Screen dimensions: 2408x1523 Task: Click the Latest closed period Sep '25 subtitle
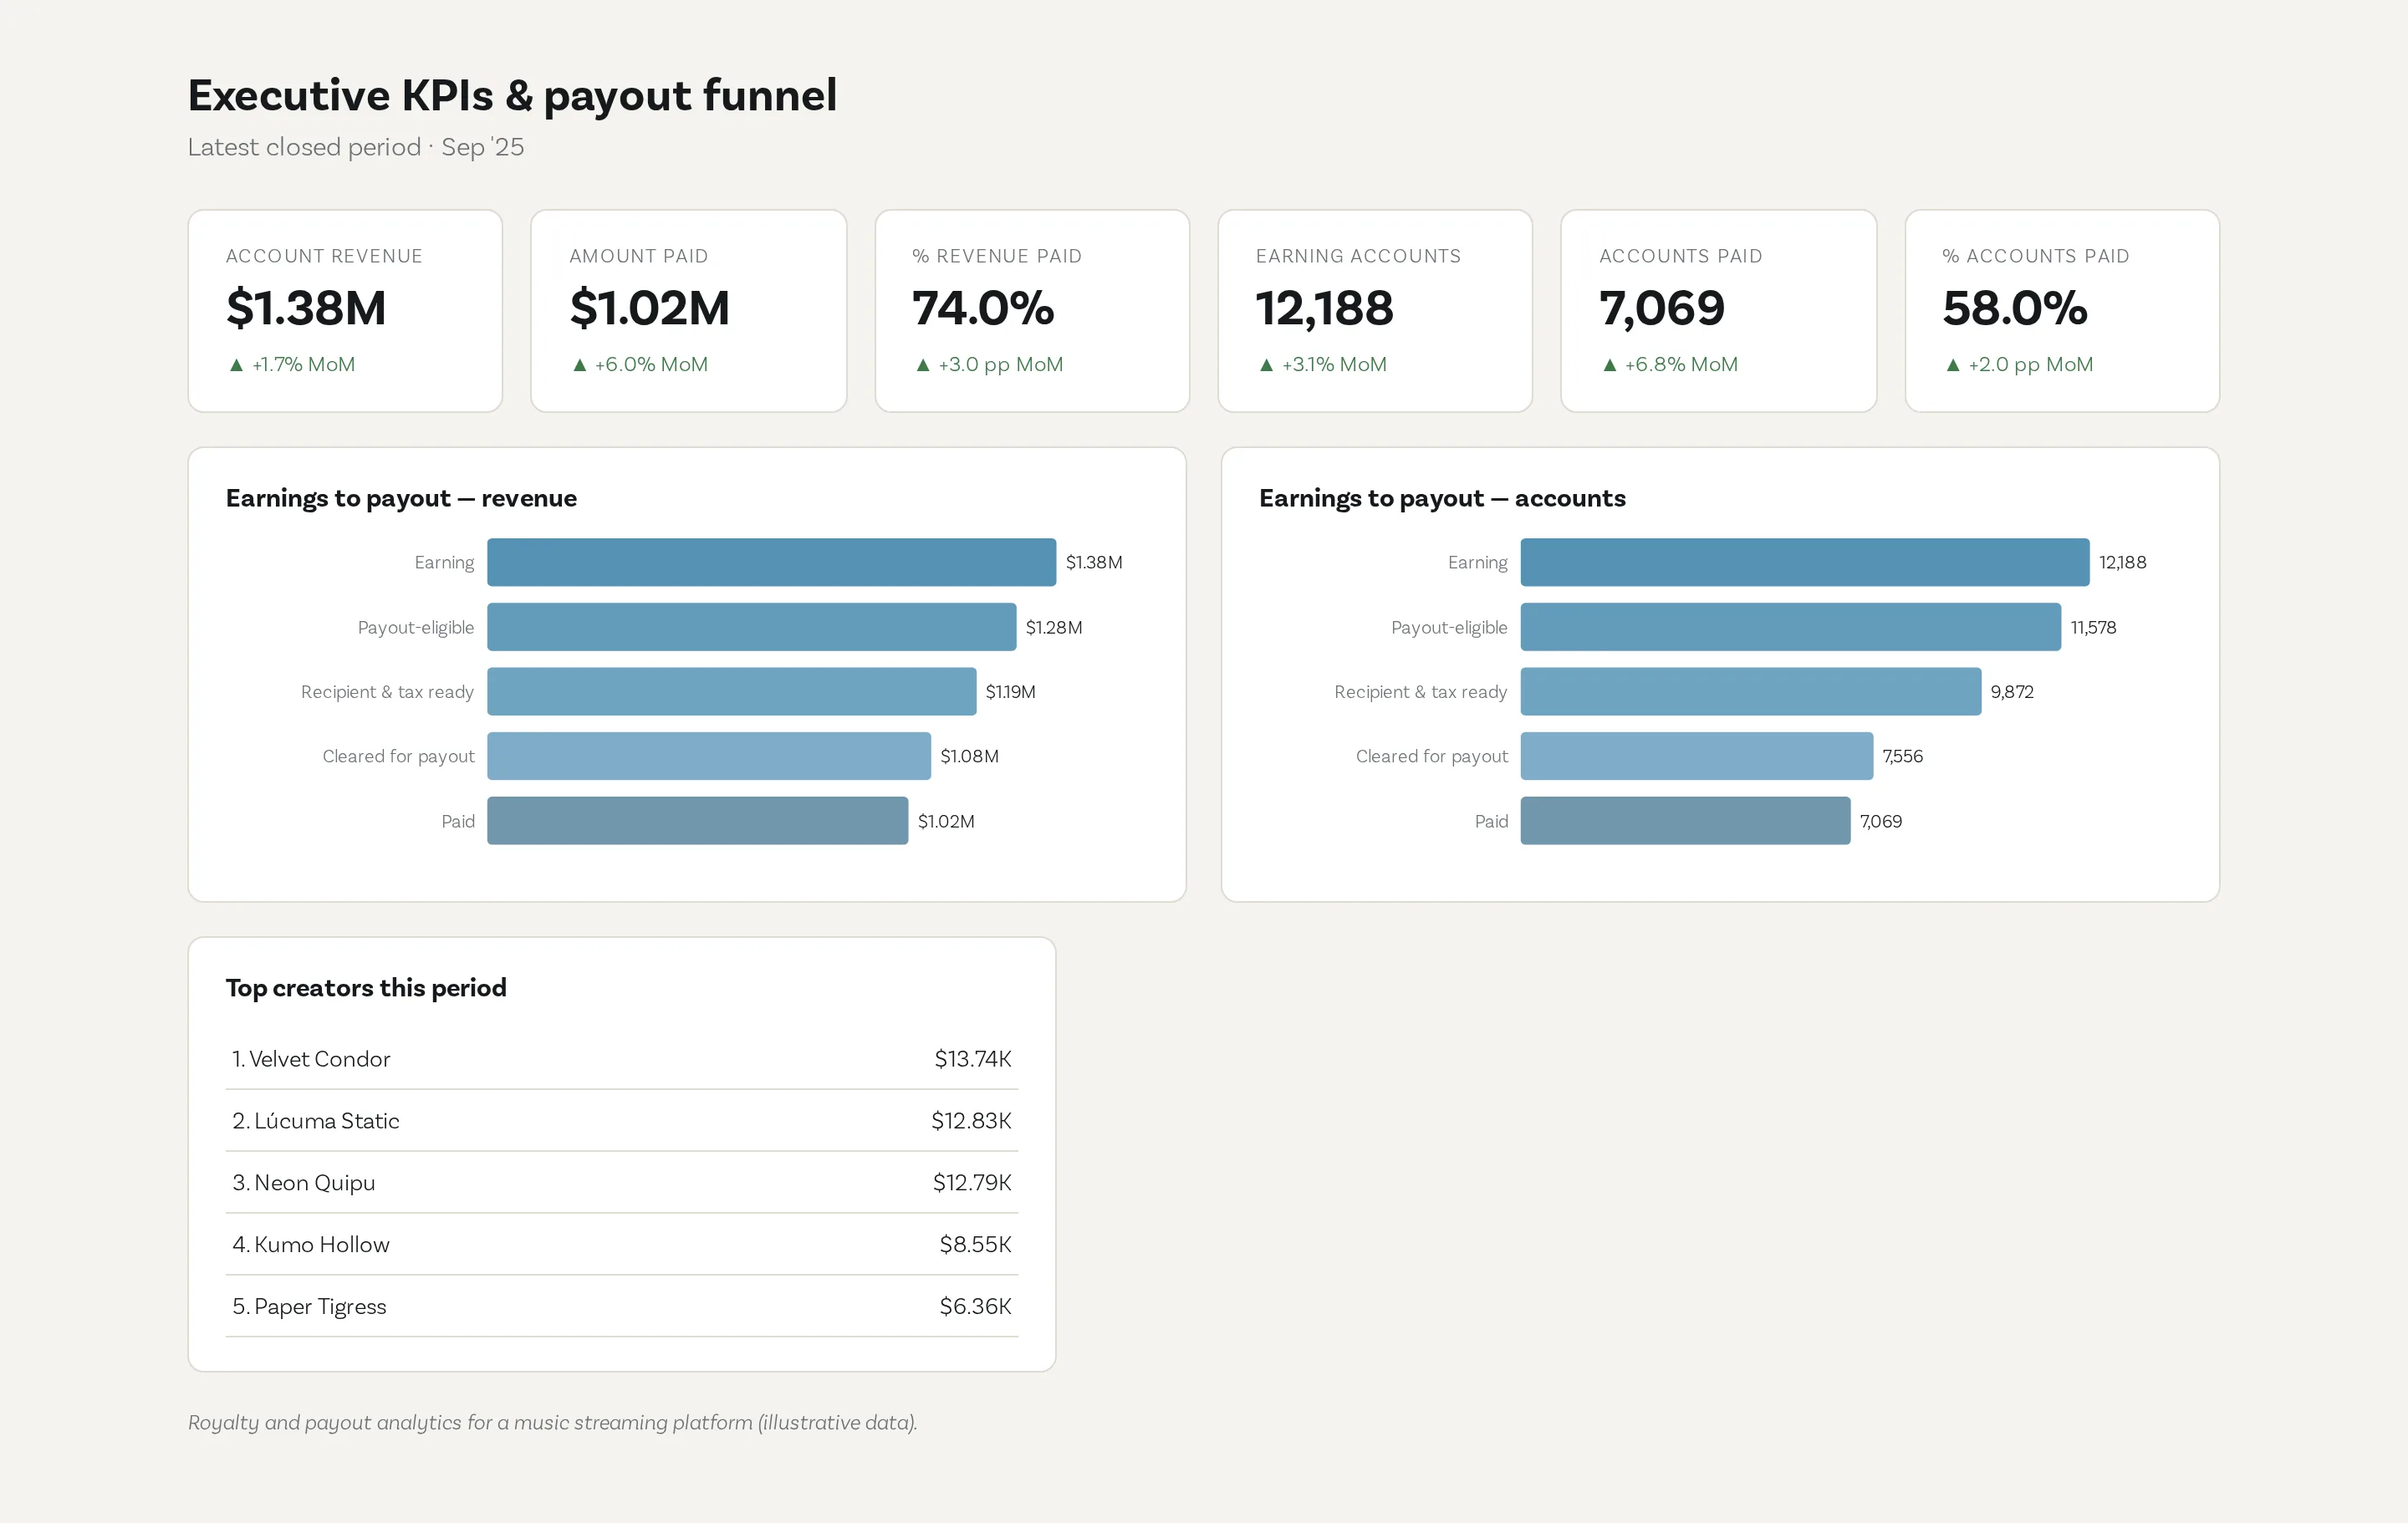[356, 147]
